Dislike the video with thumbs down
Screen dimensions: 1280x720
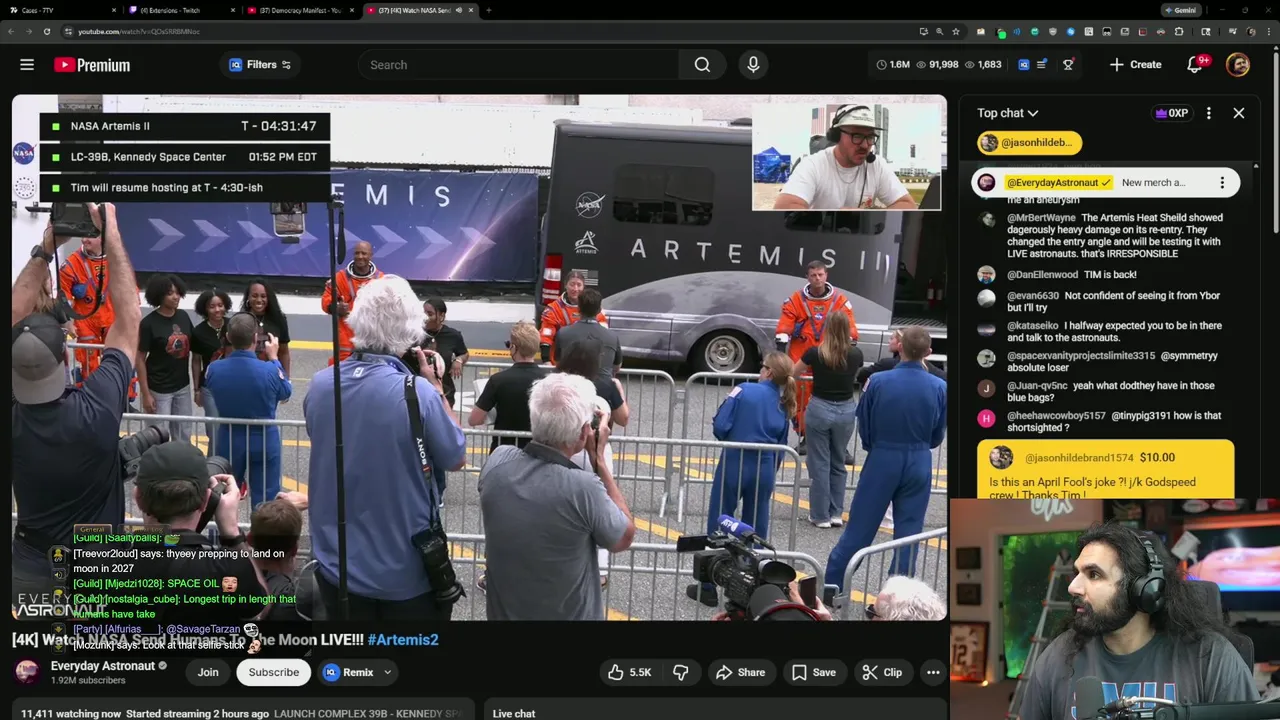click(680, 672)
